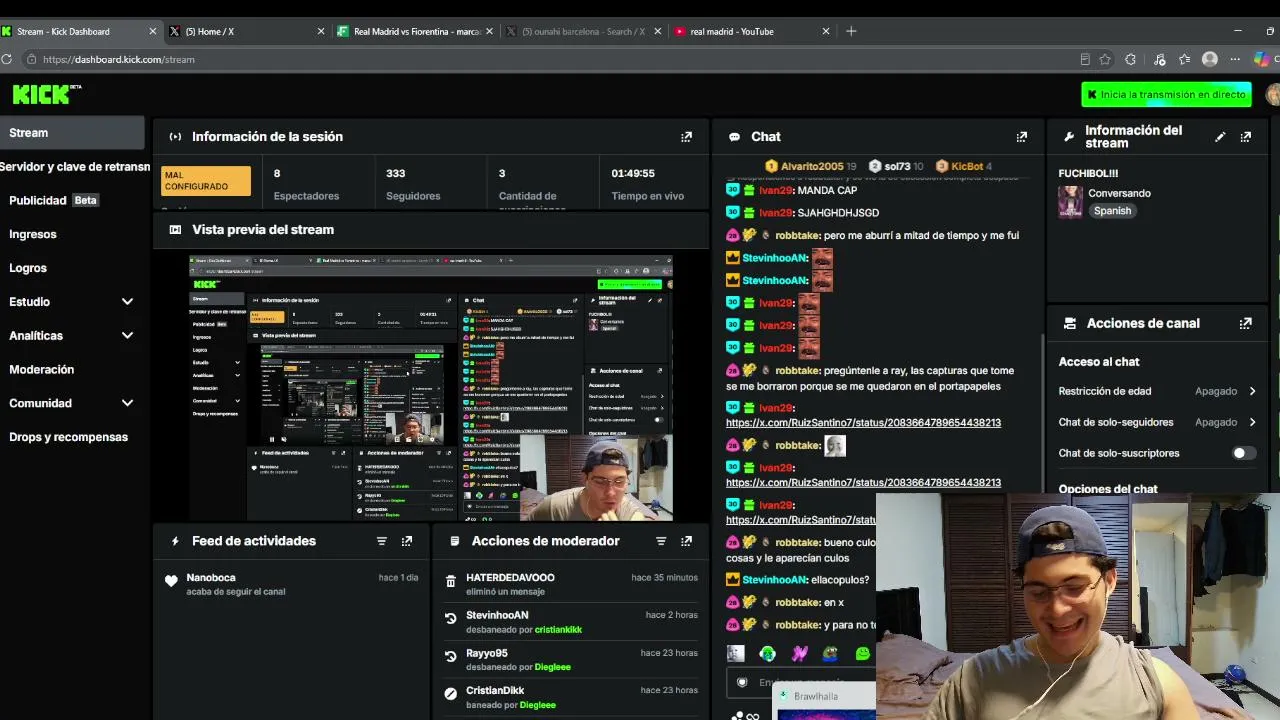Image resolution: width=1280 pixels, height=720 pixels.
Task: Click cristiankikk moderator name link
Action: pyautogui.click(x=558, y=630)
